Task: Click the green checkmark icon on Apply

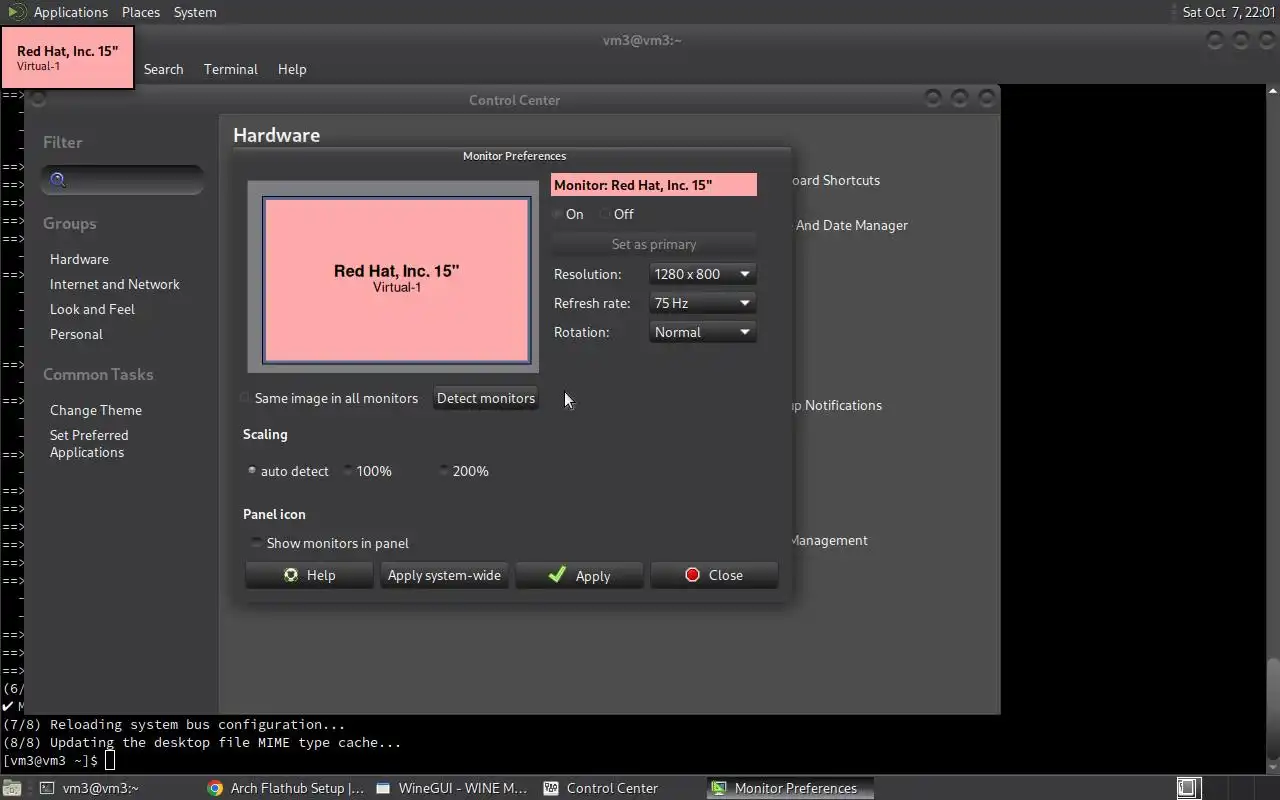Action: (x=558, y=575)
